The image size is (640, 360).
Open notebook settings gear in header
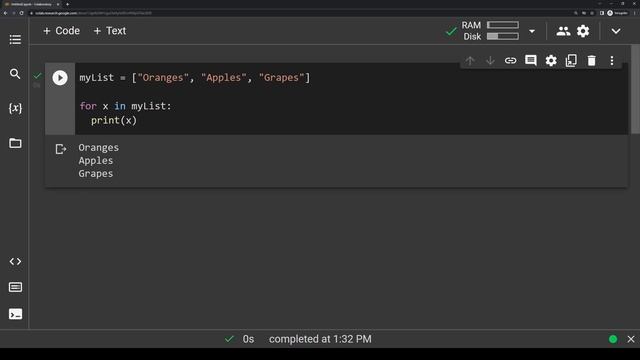pyautogui.click(x=583, y=31)
